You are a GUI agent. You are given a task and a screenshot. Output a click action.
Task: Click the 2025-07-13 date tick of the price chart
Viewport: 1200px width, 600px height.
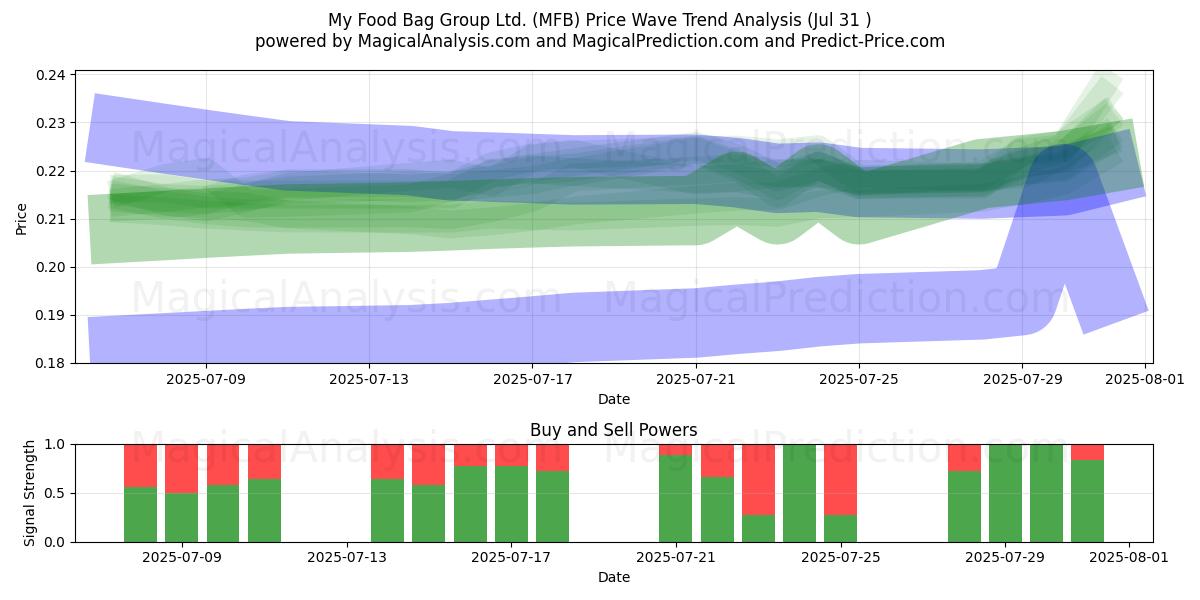pyautogui.click(x=369, y=379)
